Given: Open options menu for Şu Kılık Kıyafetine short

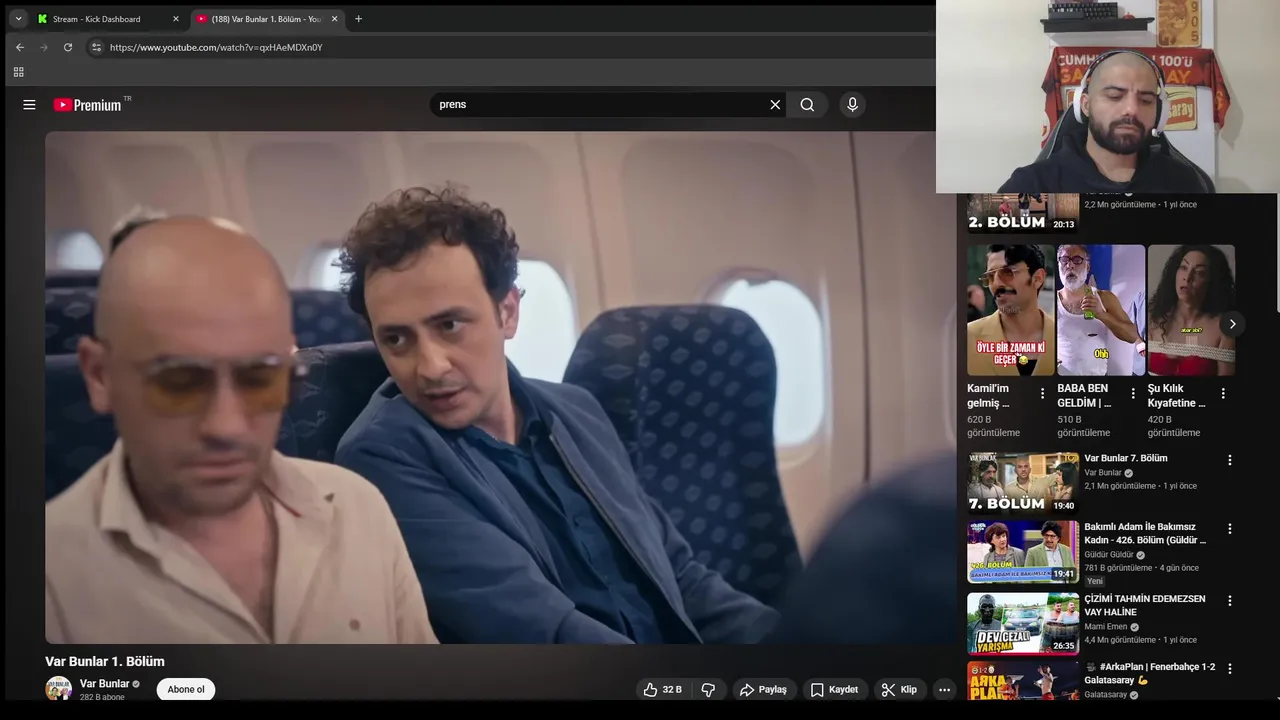Looking at the screenshot, I should pos(1223,393).
